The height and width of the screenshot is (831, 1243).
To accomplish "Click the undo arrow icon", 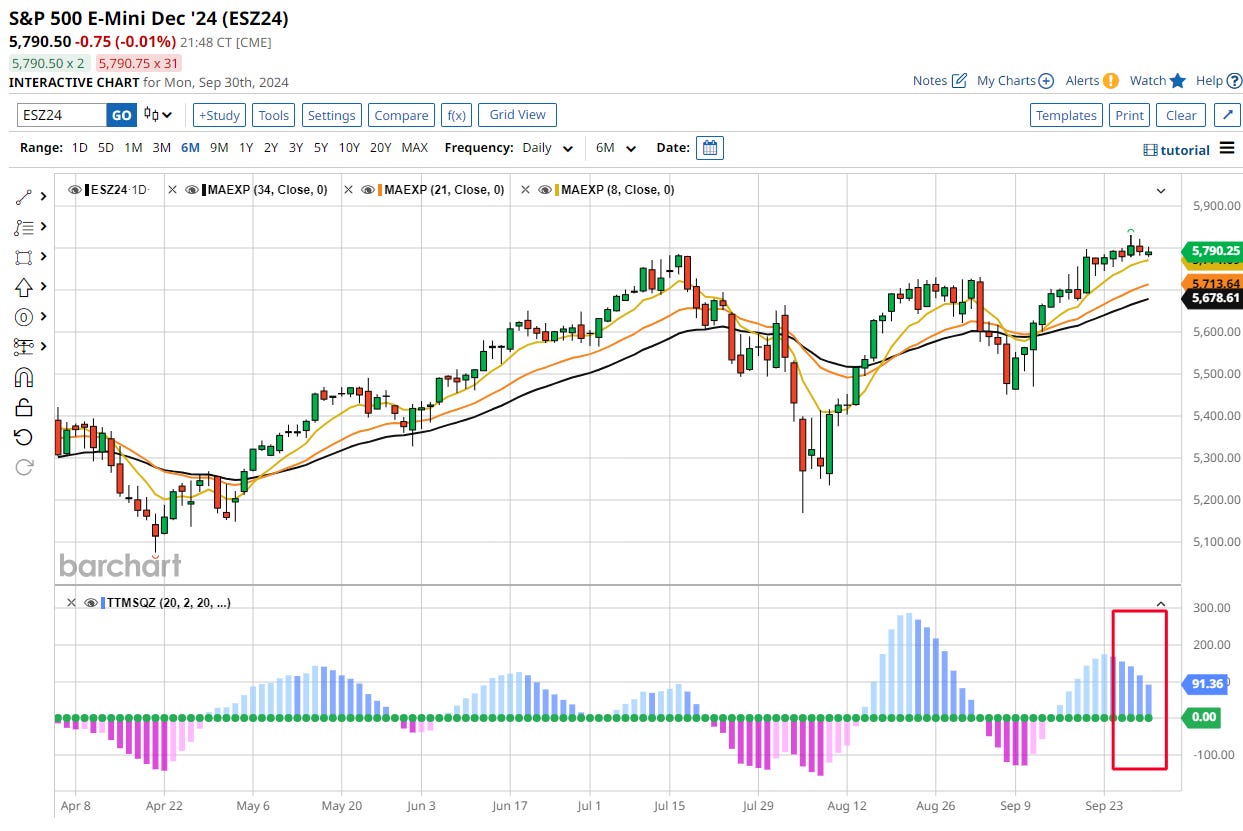I will 24,437.
